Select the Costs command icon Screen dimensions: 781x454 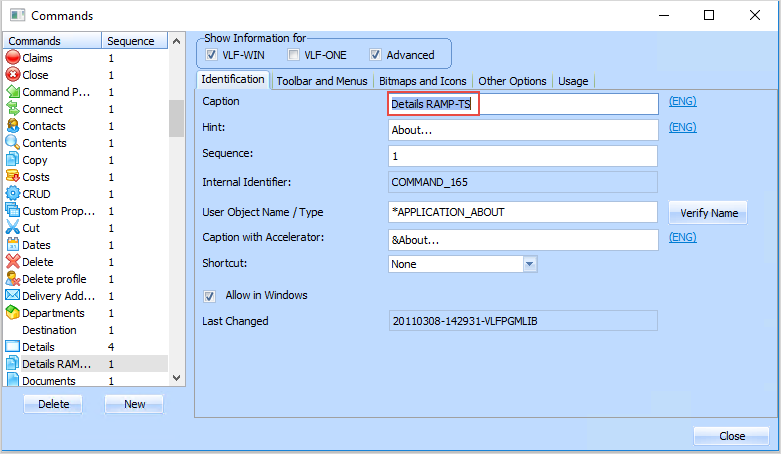[x=13, y=177]
